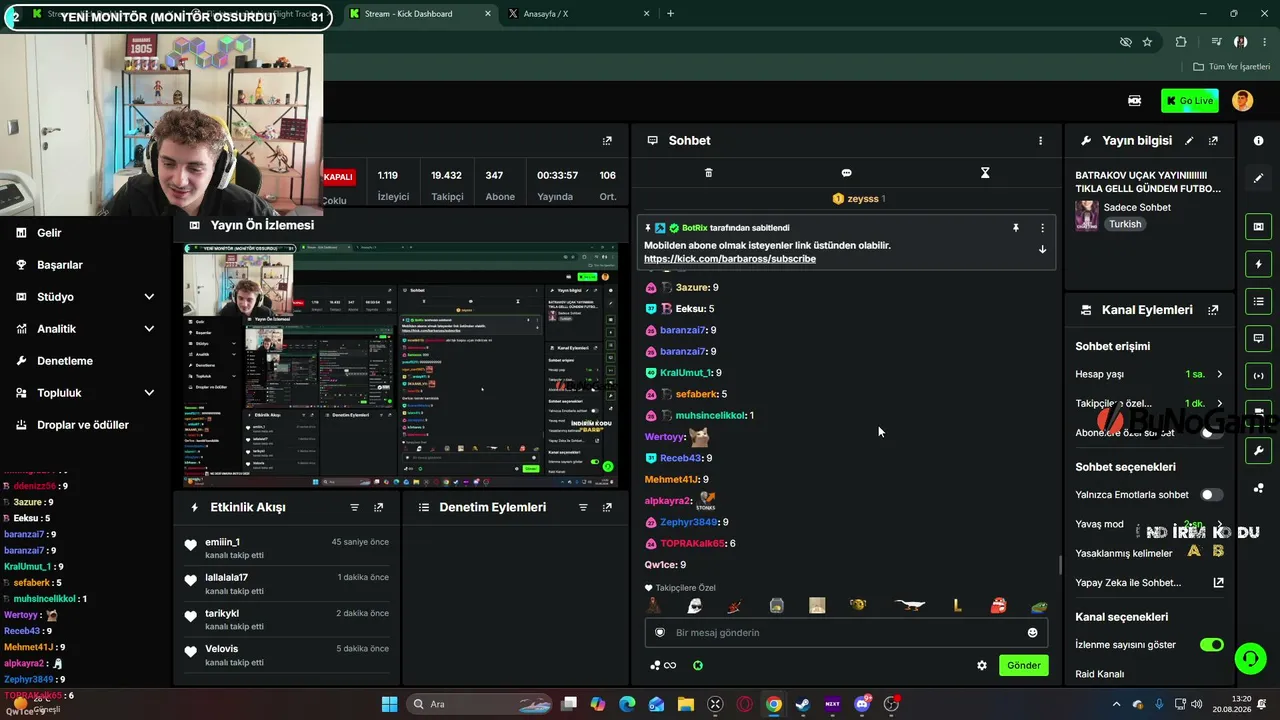Image resolution: width=1280 pixels, height=720 pixels.
Task: Filter the Denetim Eylemleri list
Action: pyautogui.click(x=583, y=507)
